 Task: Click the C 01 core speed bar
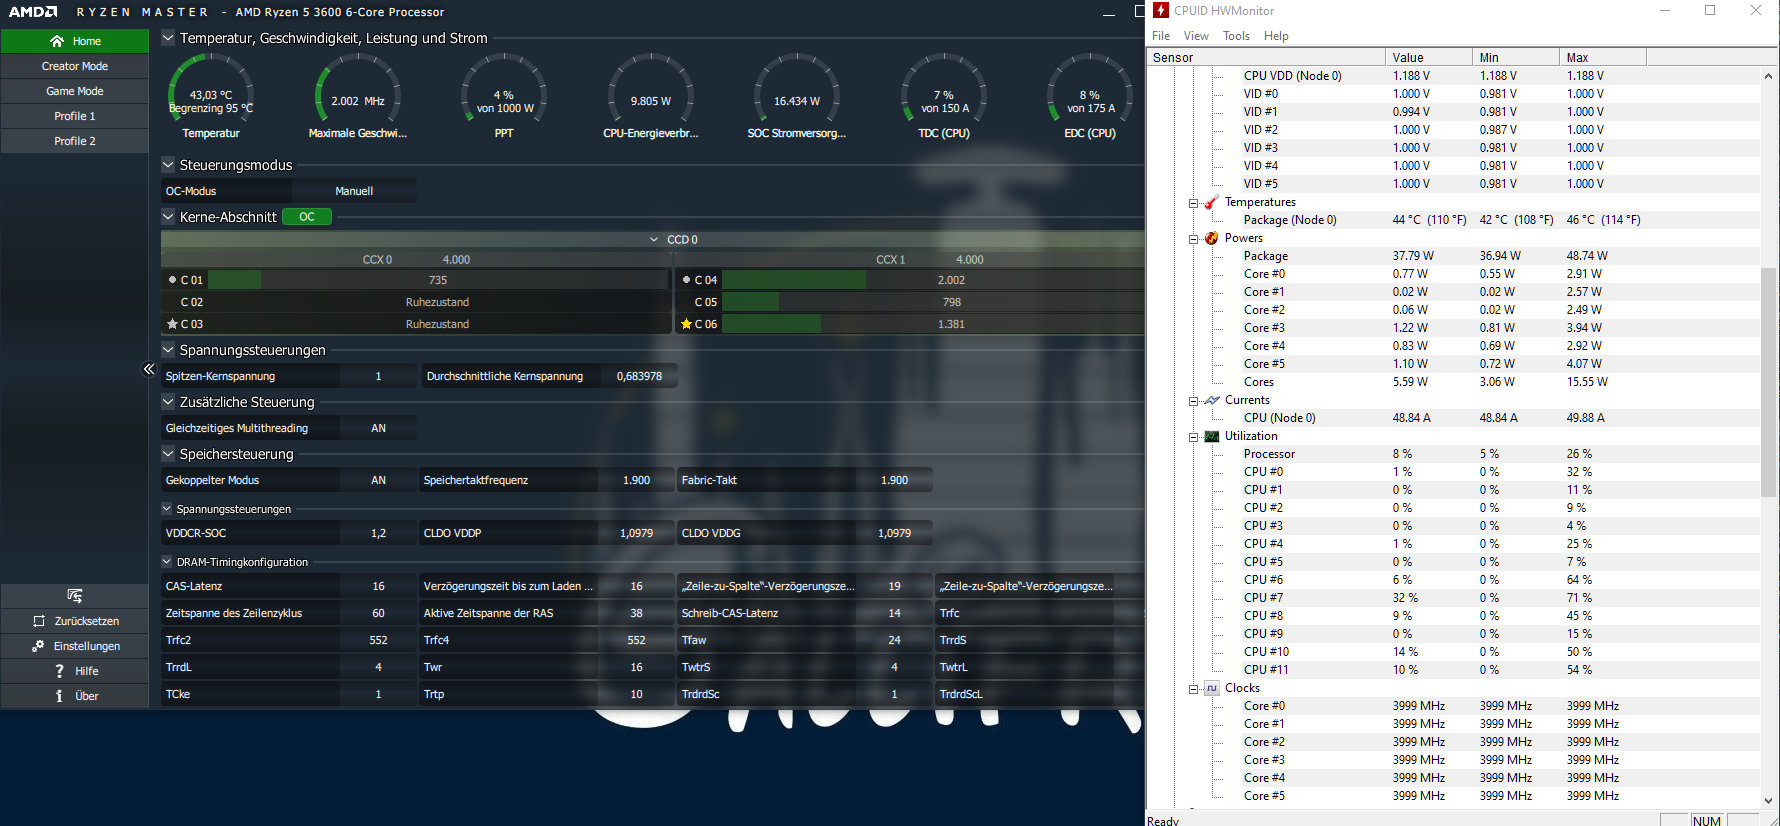(x=438, y=280)
